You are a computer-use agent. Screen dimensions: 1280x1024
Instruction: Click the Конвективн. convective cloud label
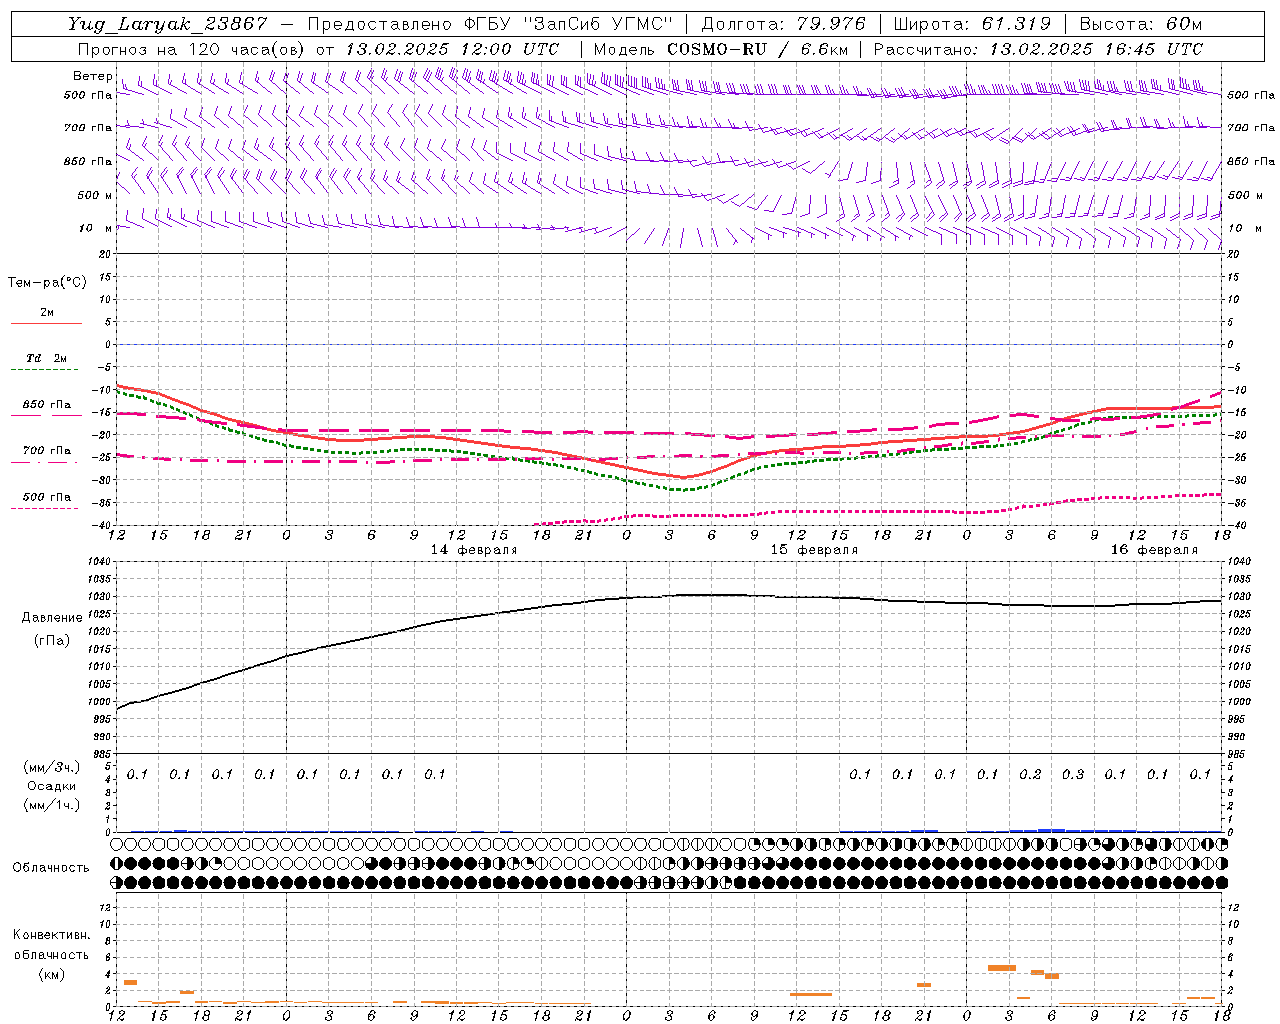click(x=52, y=935)
